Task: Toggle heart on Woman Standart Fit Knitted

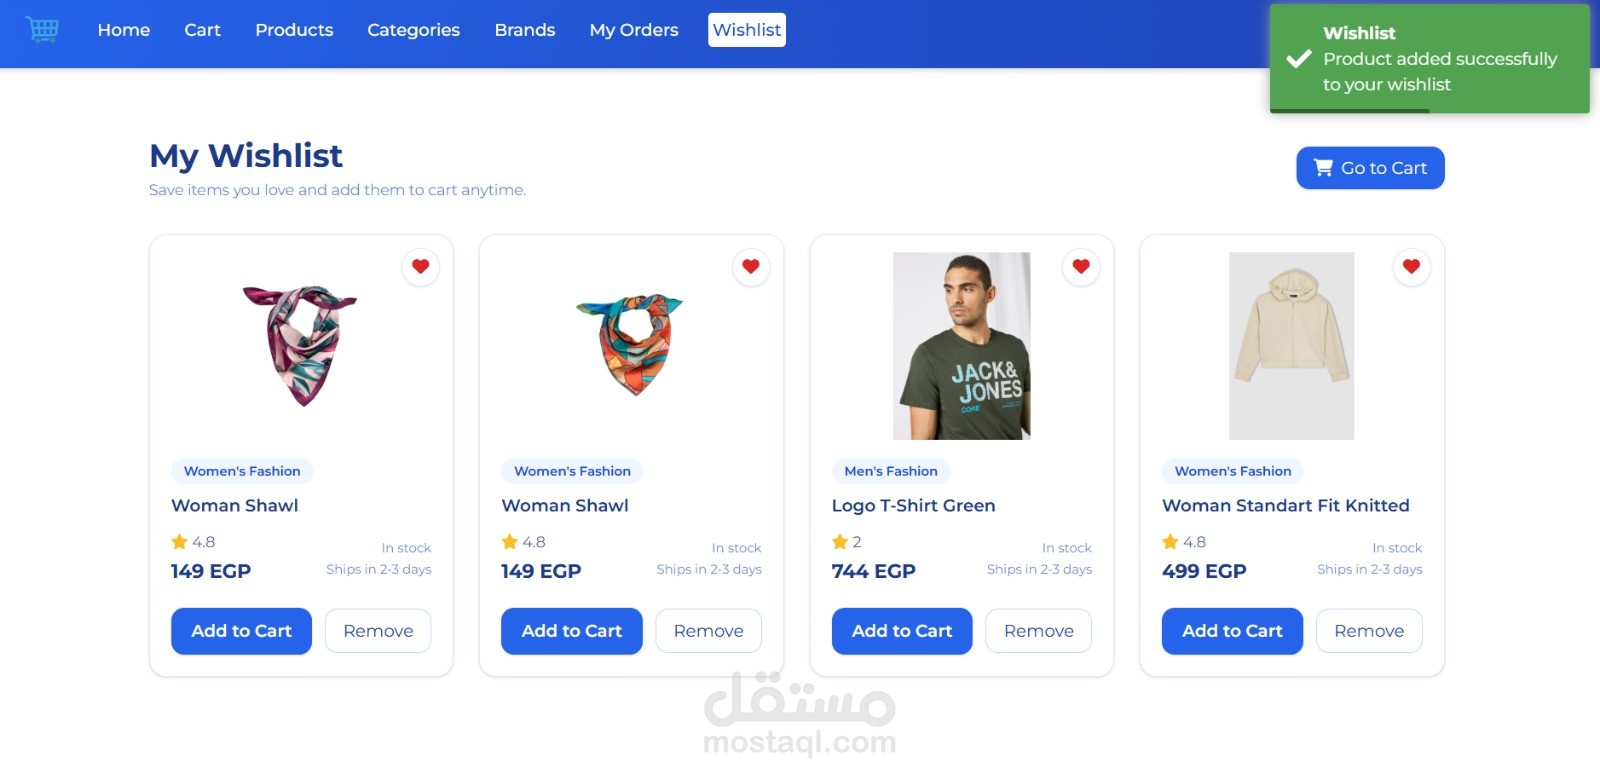Action: click(x=1411, y=267)
